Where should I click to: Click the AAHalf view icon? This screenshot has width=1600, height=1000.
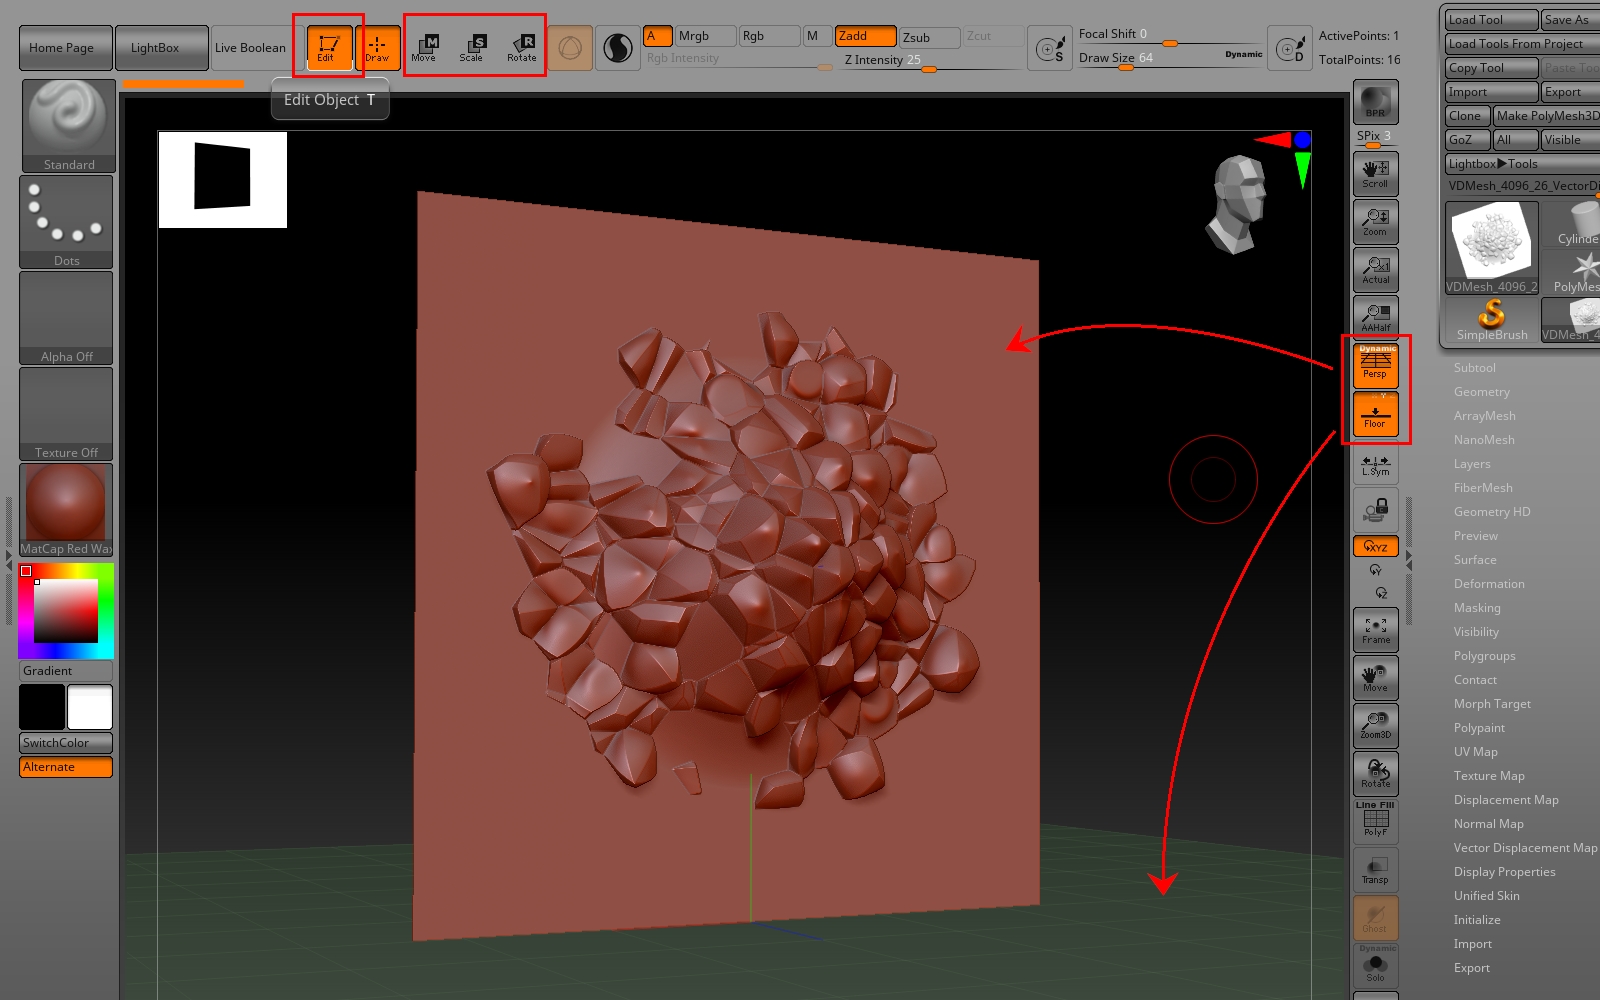(1375, 317)
